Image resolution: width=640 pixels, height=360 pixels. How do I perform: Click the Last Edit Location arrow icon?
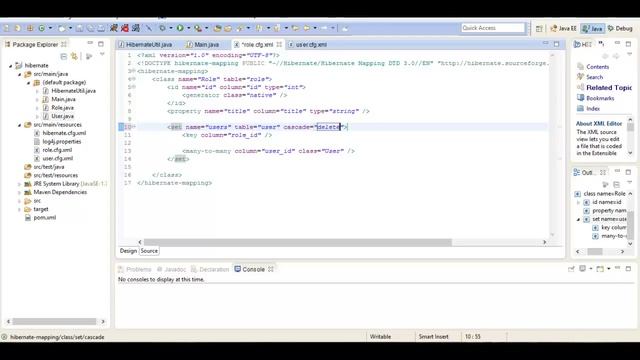[296, 28]
